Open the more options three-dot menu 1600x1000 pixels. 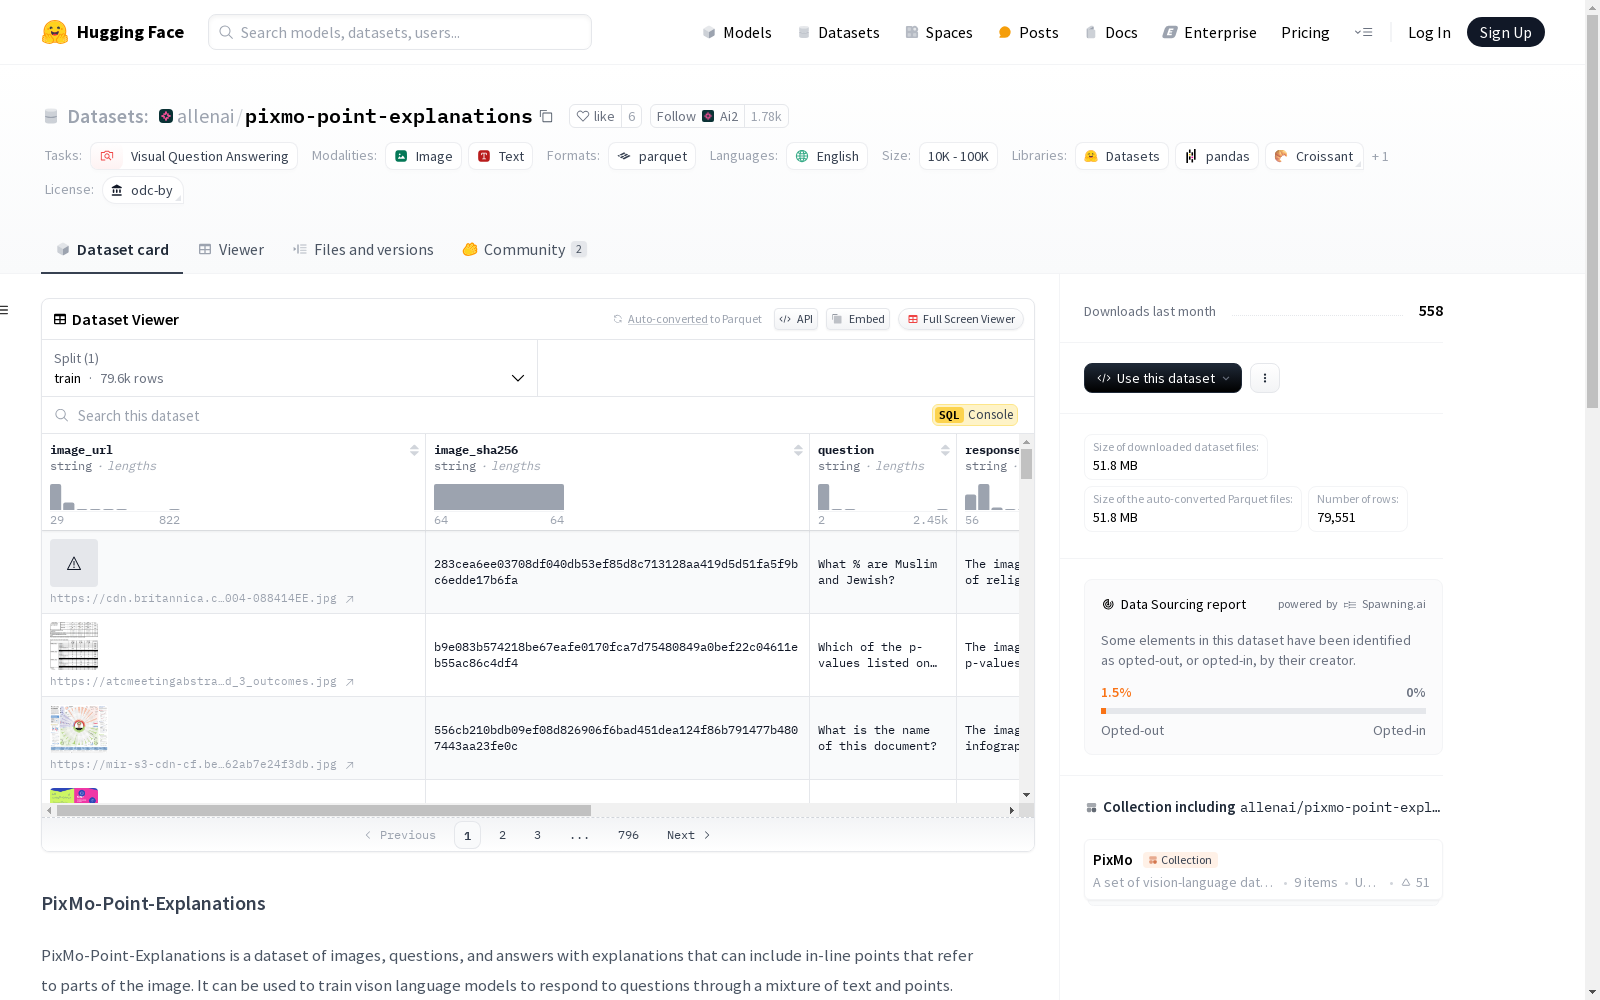coord(1265,378)
